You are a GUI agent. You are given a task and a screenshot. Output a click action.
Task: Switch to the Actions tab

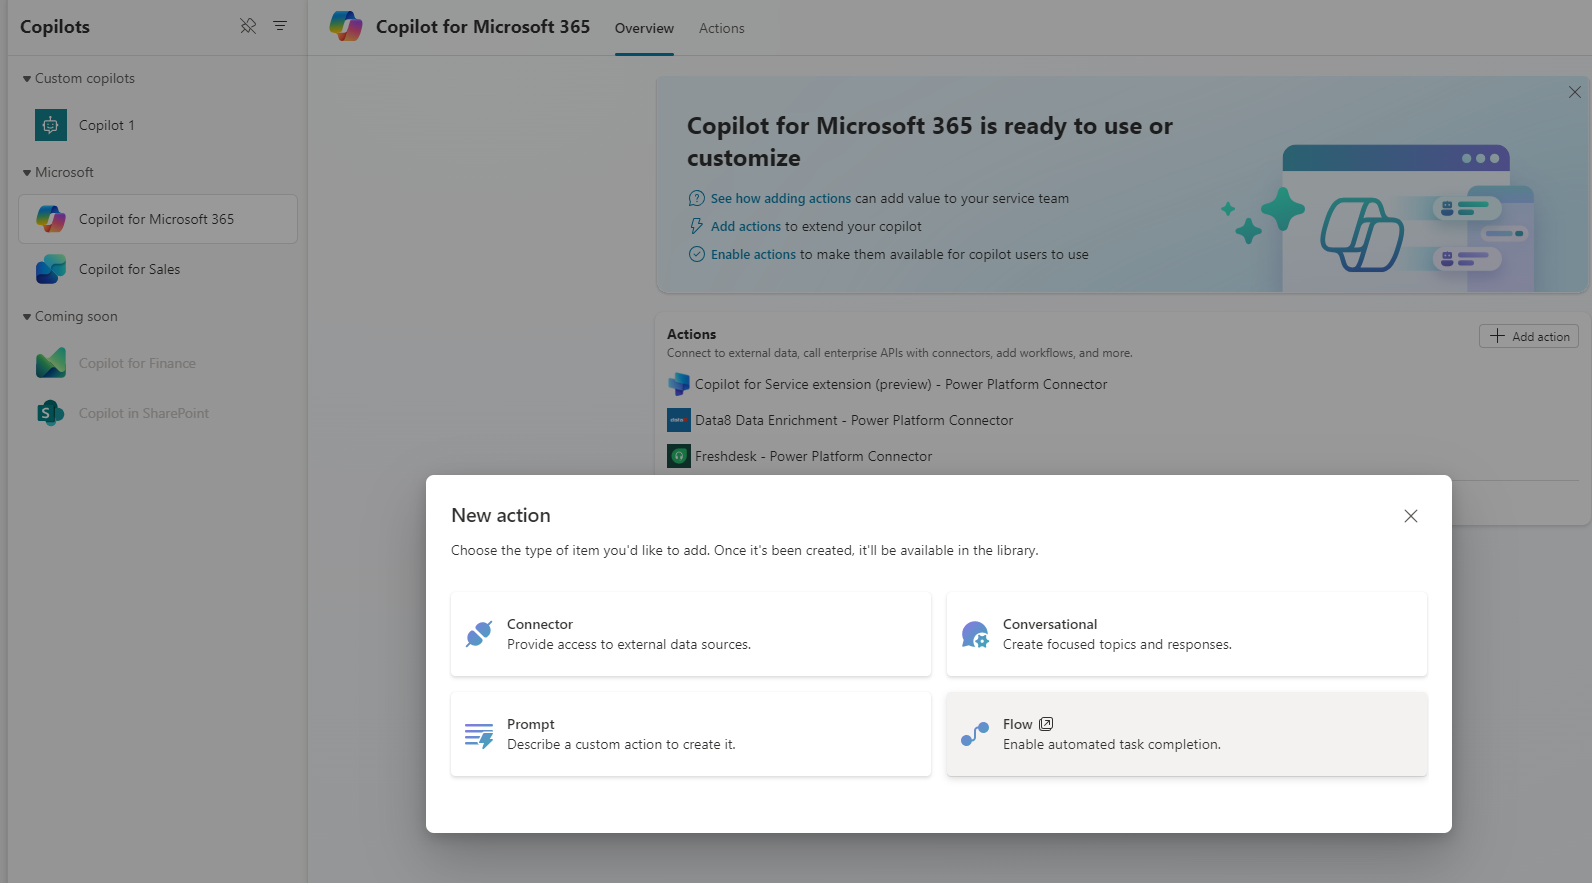[722, 28]
